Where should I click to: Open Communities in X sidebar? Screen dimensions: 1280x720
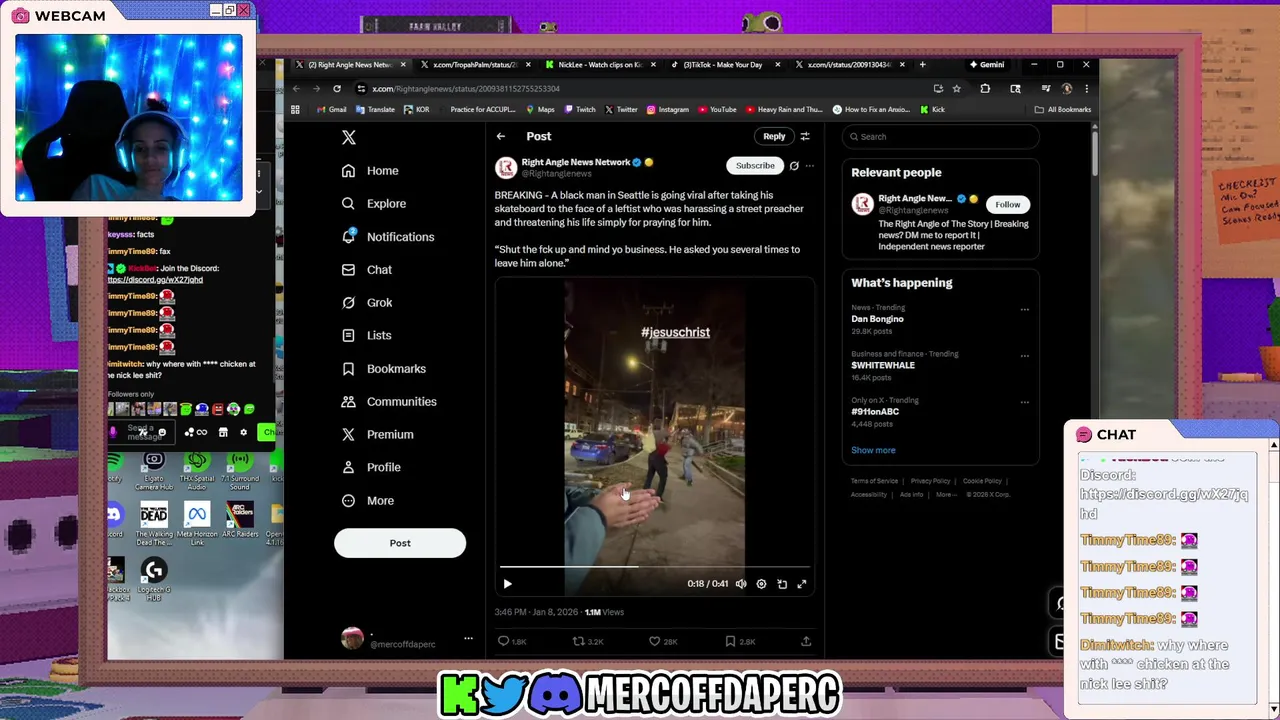389,402
